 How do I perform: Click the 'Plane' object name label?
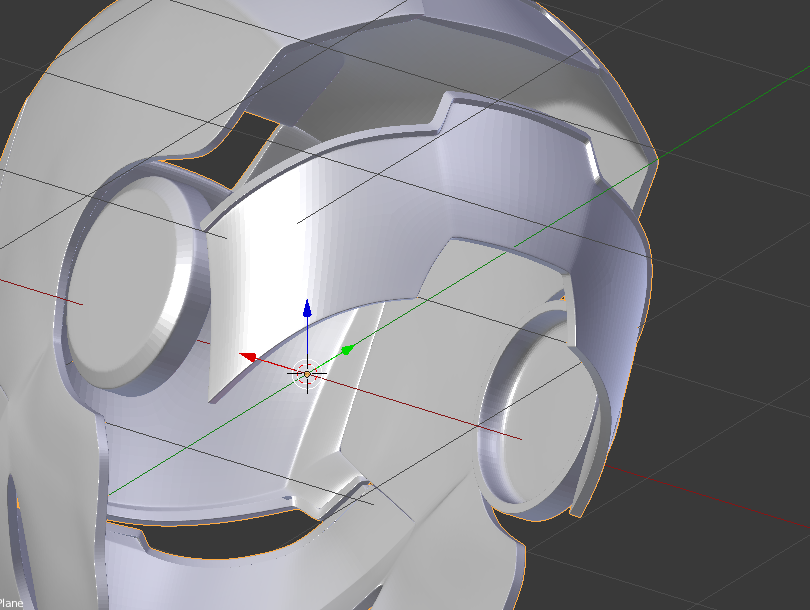coord(11,603)
